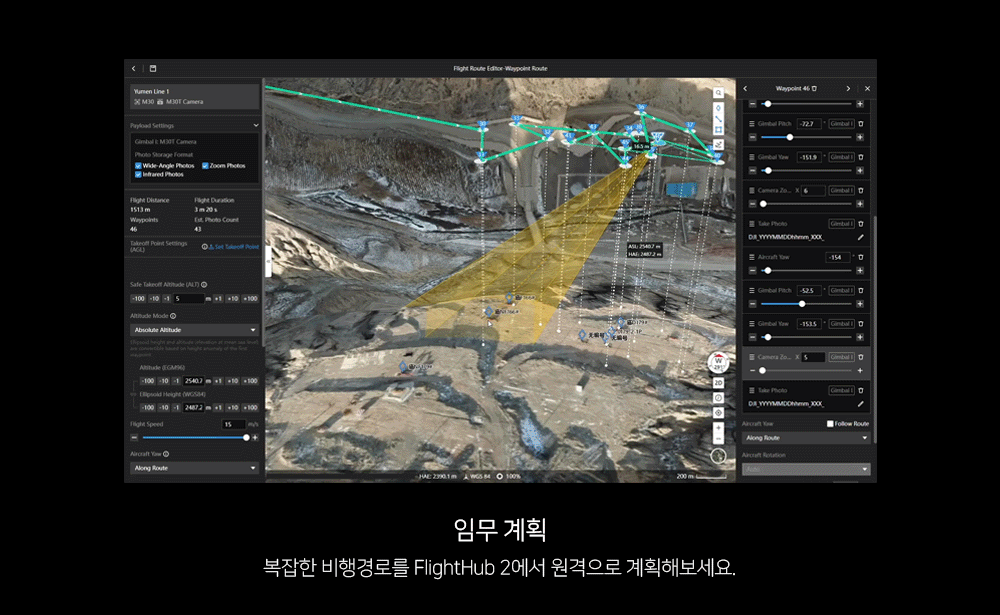This screenshot has height=615, width=1000.
Task: Click the Aircraft Yaw -154 value field
Action: (838, 257)
